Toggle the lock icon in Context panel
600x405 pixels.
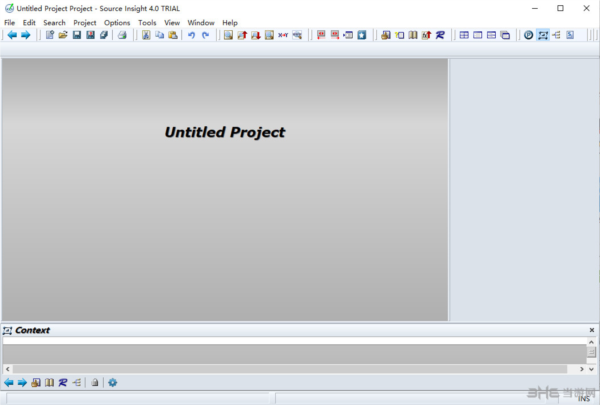(95, 382)
